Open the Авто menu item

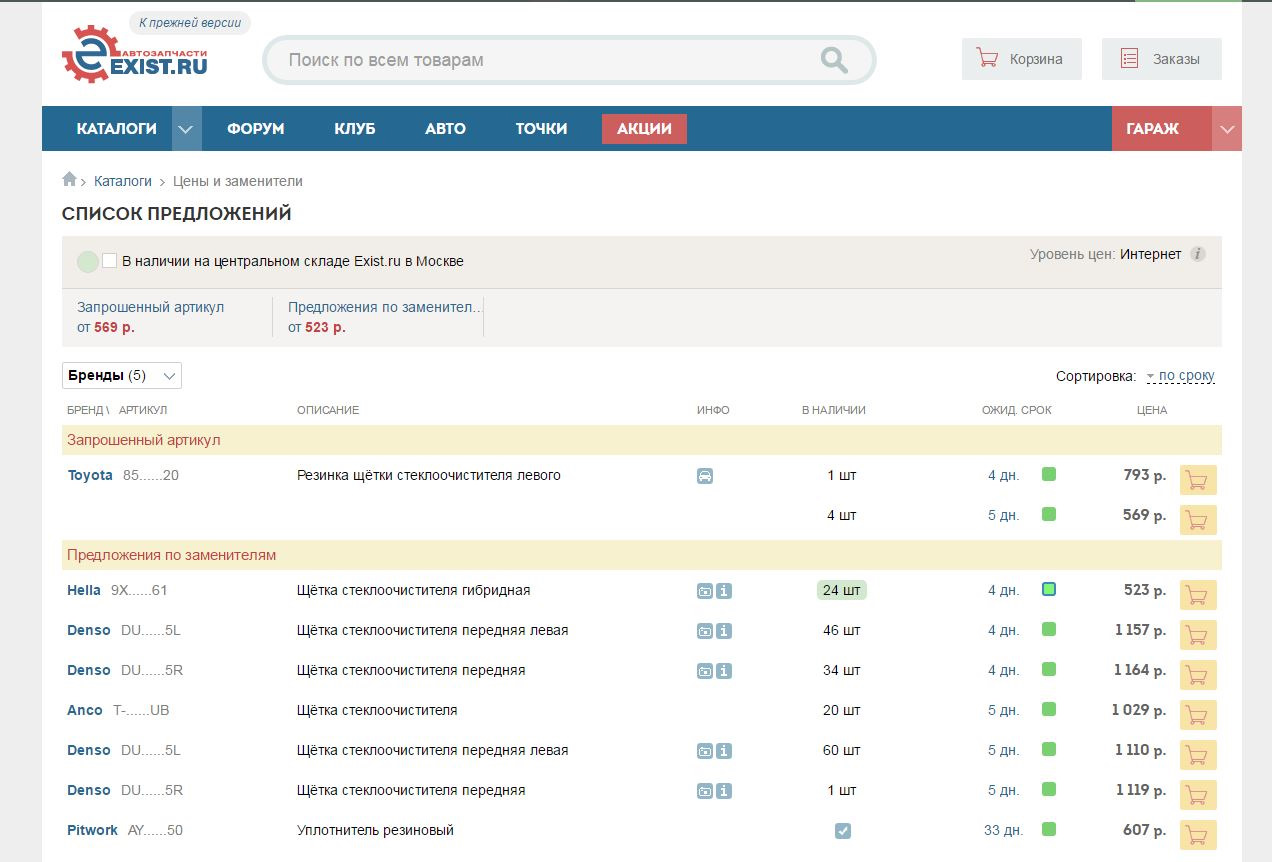445,129
